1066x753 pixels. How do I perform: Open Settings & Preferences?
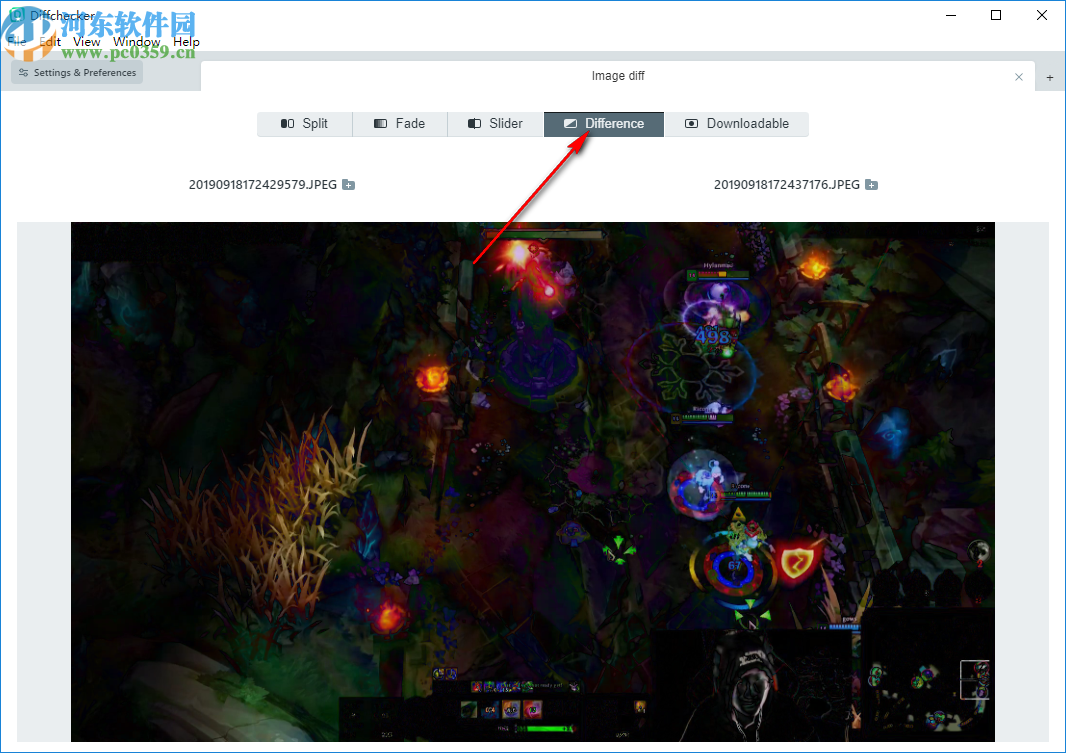pos(77,73)
